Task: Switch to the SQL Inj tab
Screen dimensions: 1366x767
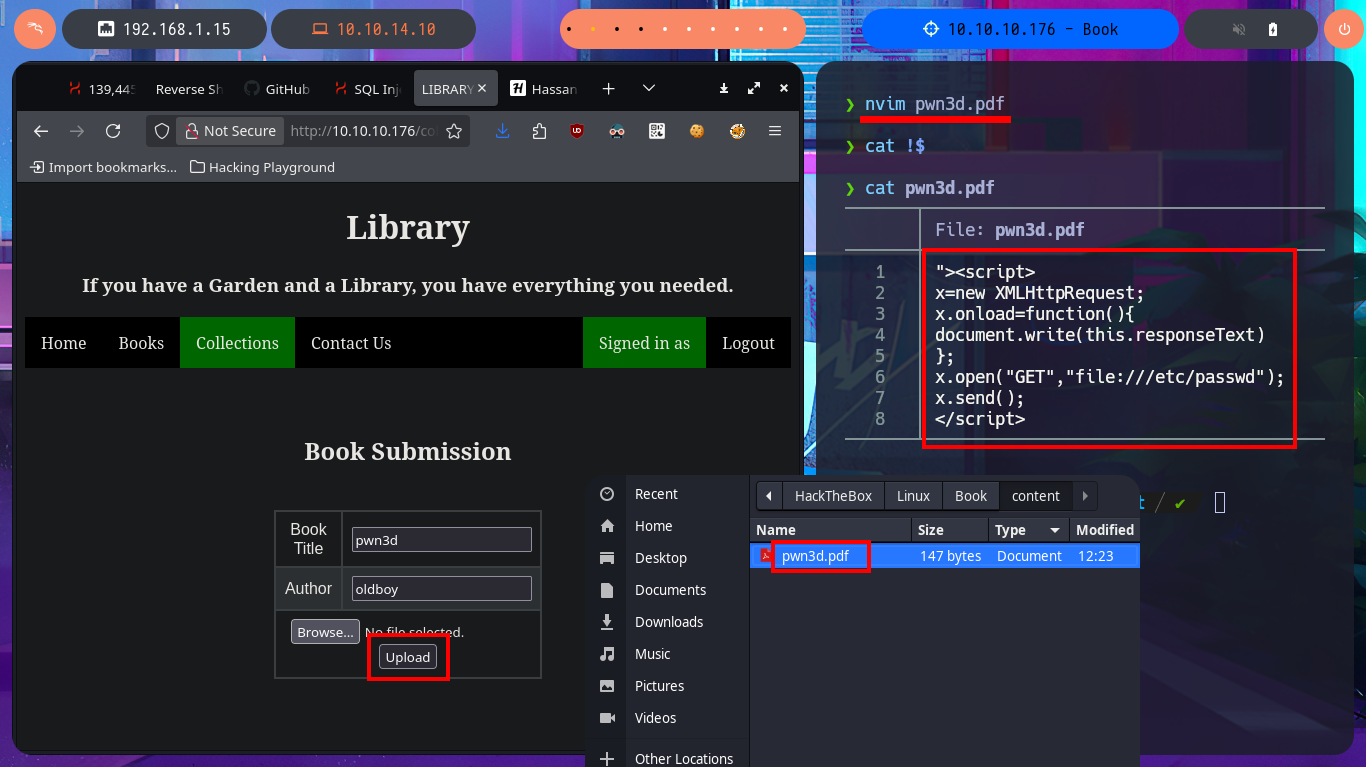Action: click(x=366, y=89)
